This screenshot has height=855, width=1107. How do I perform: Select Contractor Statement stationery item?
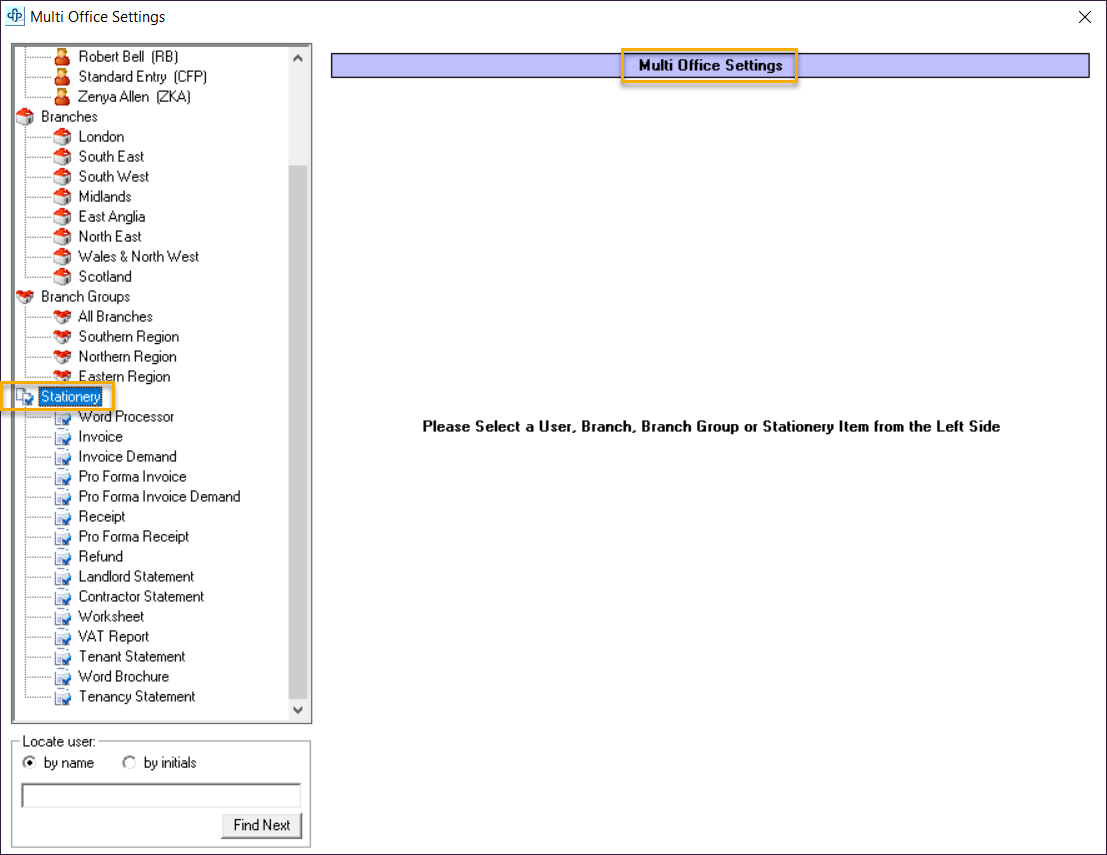(141, 597)
